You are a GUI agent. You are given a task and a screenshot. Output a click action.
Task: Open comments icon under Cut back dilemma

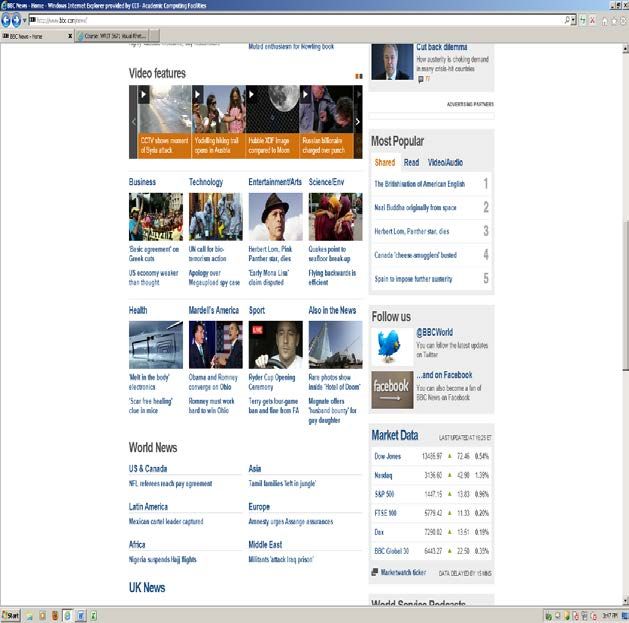pos(420,79)
